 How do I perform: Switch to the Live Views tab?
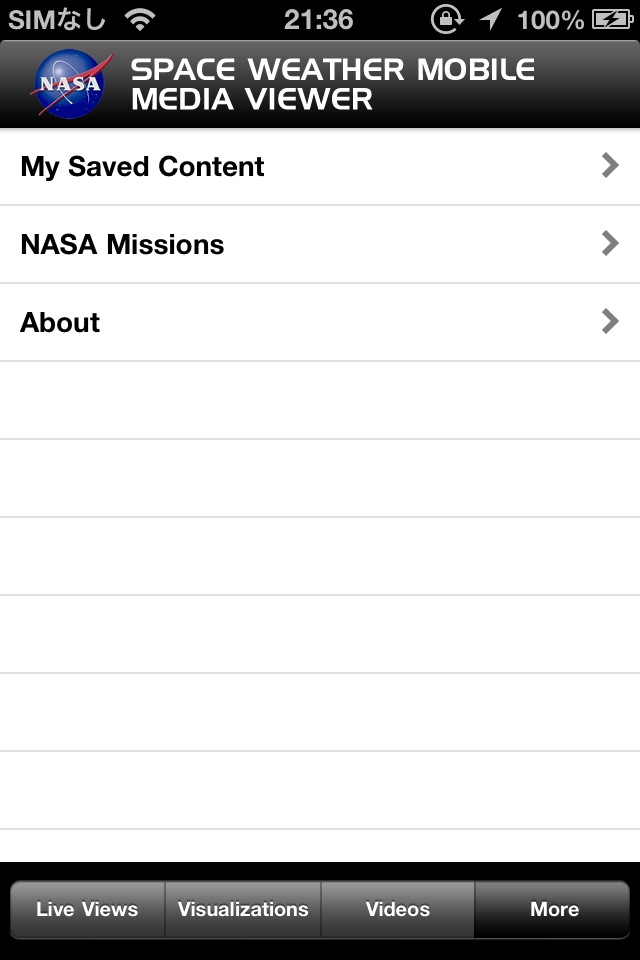point(87,910)
